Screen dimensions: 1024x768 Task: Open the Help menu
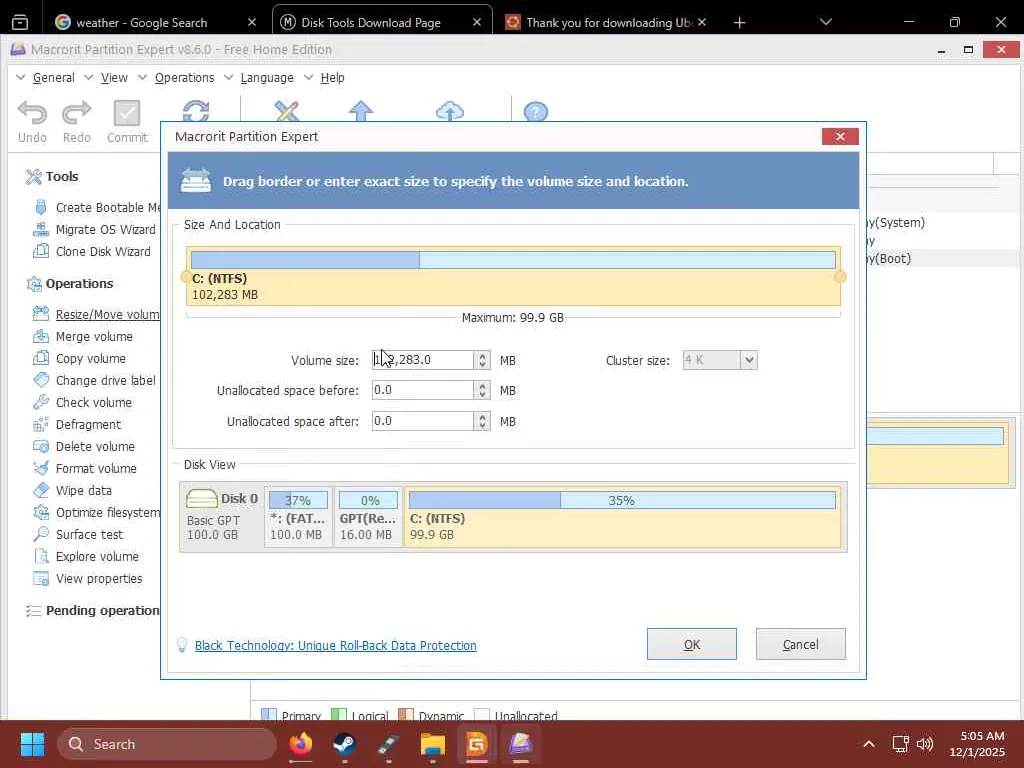332,78
